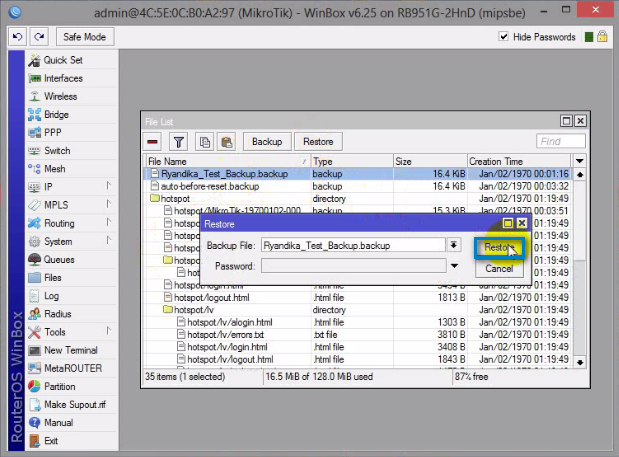Select the hotspot/lv/login.html file row
The image size is (619, 457).
[358, 347]
